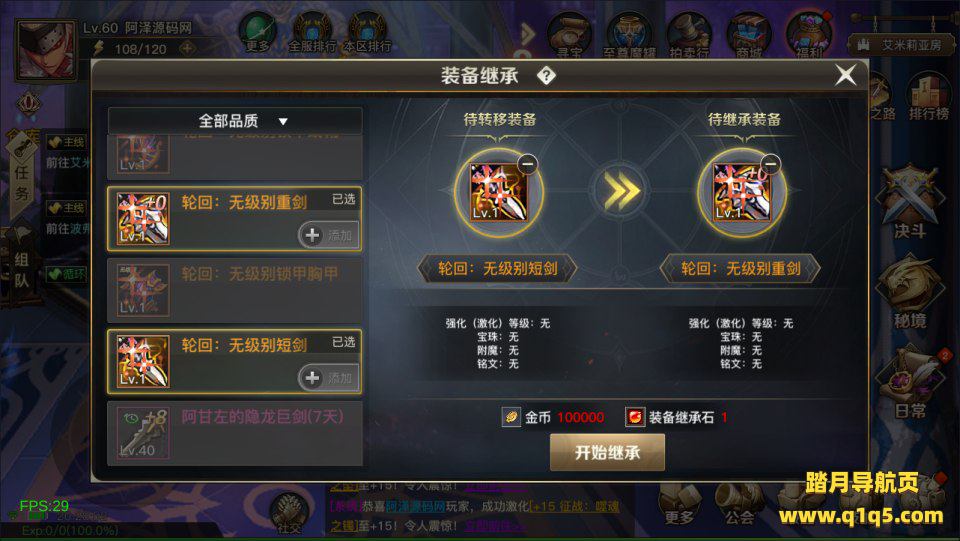The height and width of the screenshot is (541, 960).
Task: Expand the 全部品质 quality filter dropdown
Action: 234,121
